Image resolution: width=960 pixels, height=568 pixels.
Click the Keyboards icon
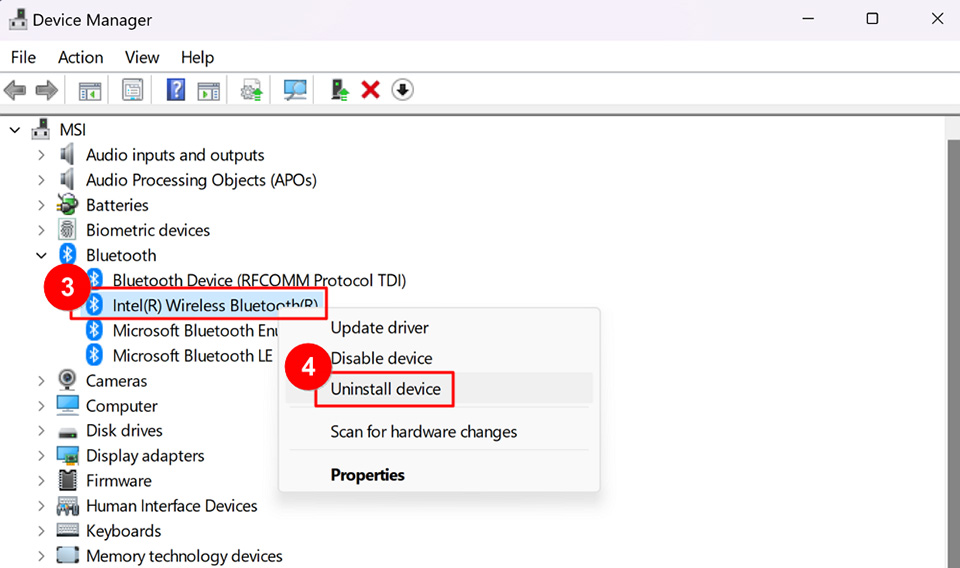click(67, 530)
